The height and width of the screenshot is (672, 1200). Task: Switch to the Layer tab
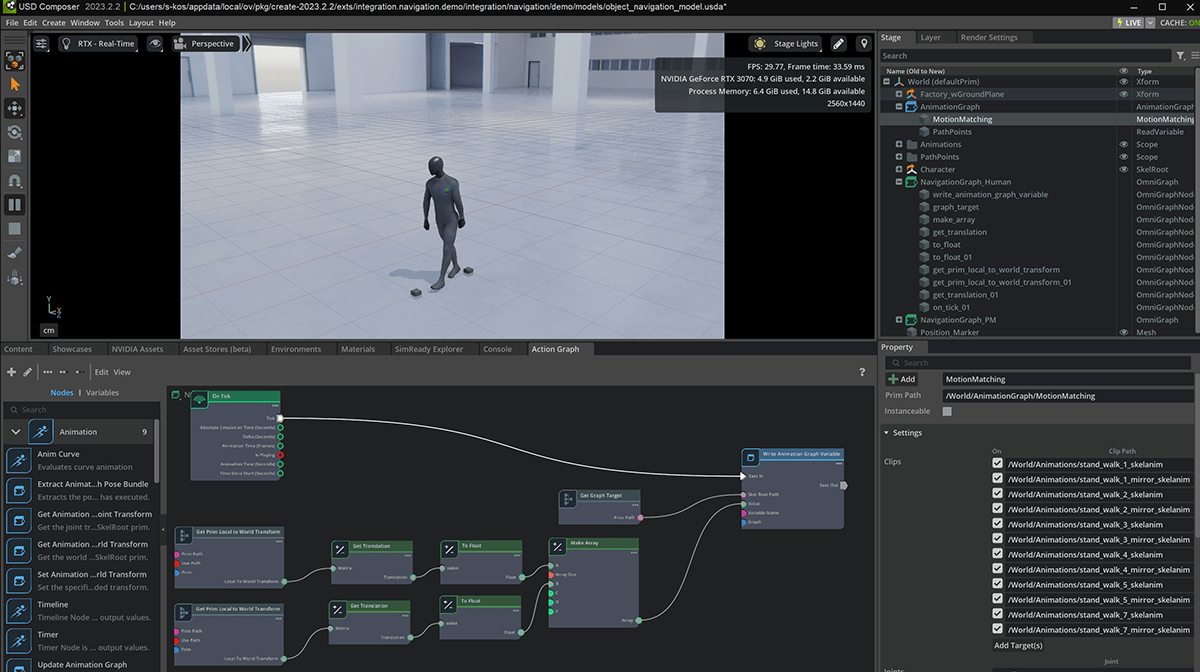click(x=930, y=38)
